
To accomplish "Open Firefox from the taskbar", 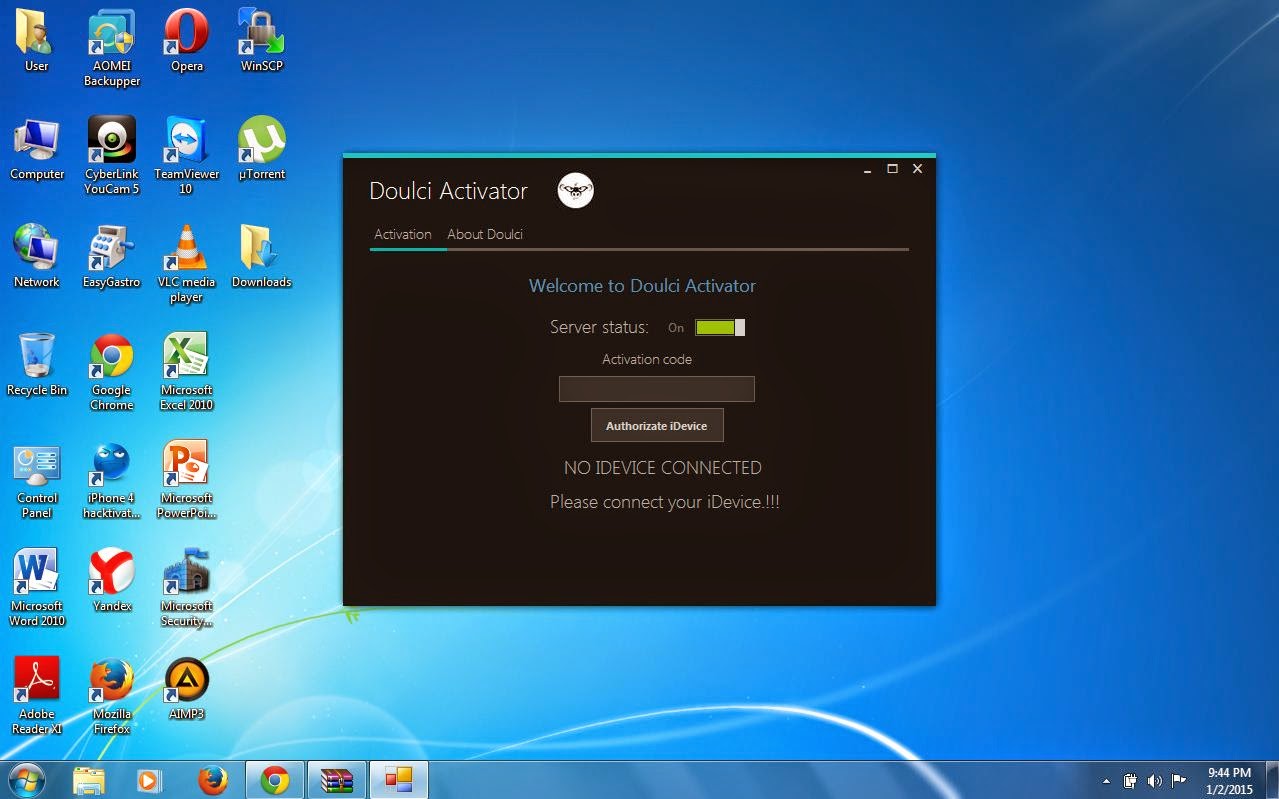I will (x=212, y=780).
